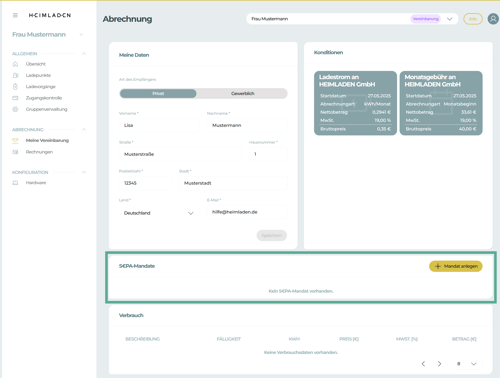The image size is (500, 378).
Task: Click the Verbrauch section heading
Action: point(131,315)
